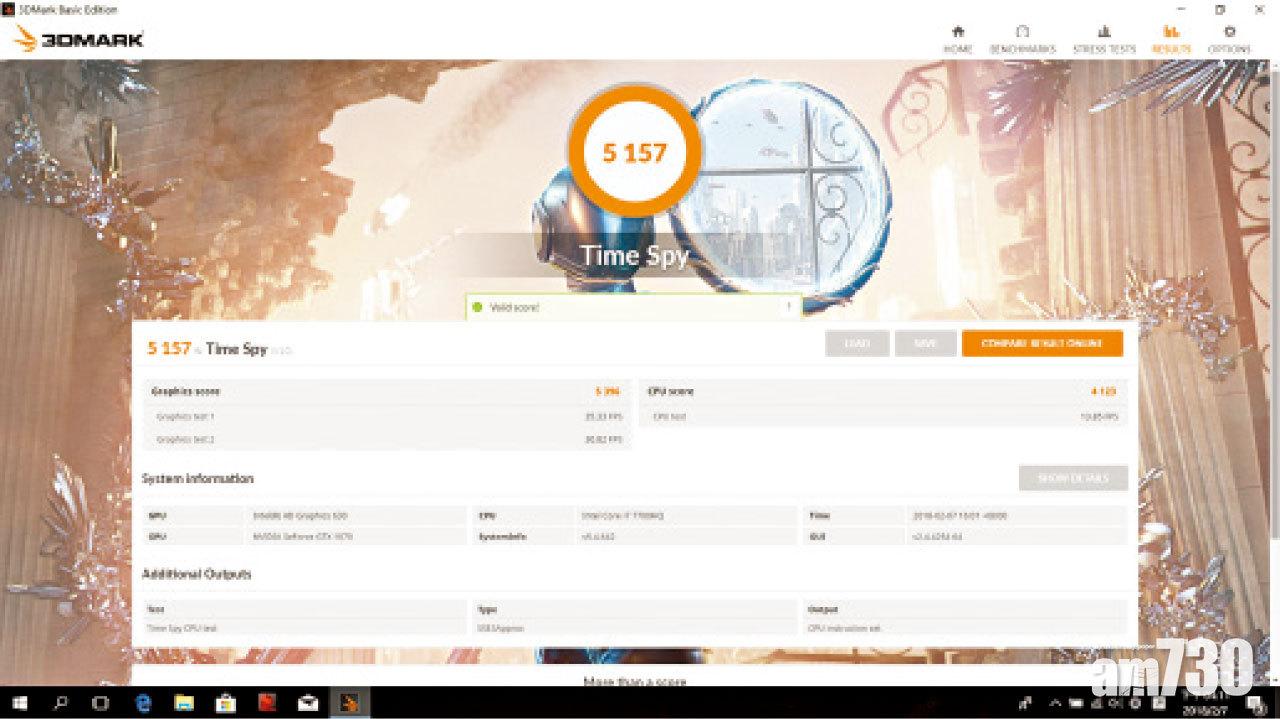
Task: Click the 3DMark icon in the taskbar
Action: pyautogui.click(x=348, y=702)
